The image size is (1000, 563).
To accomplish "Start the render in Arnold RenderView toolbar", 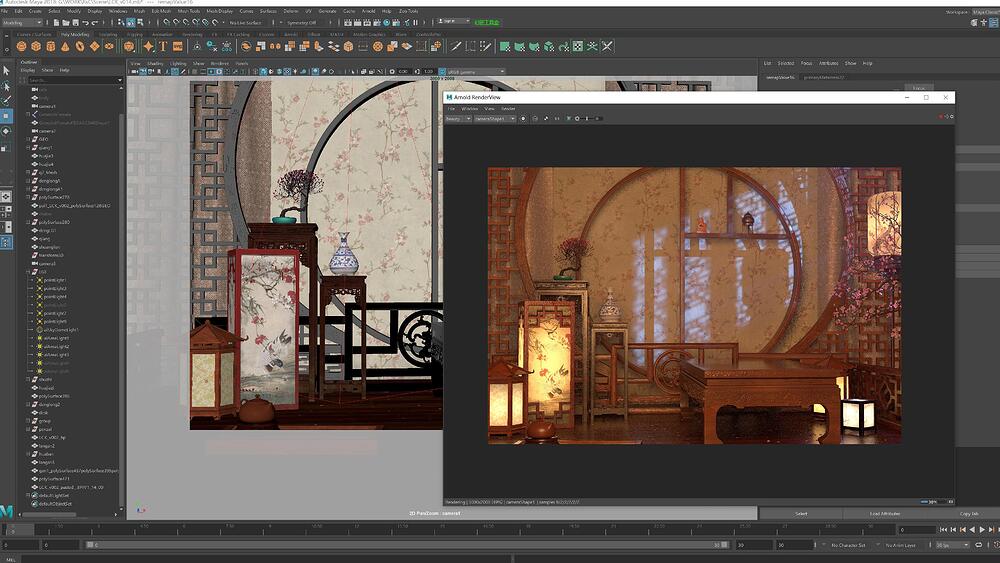I will point(523,119).
